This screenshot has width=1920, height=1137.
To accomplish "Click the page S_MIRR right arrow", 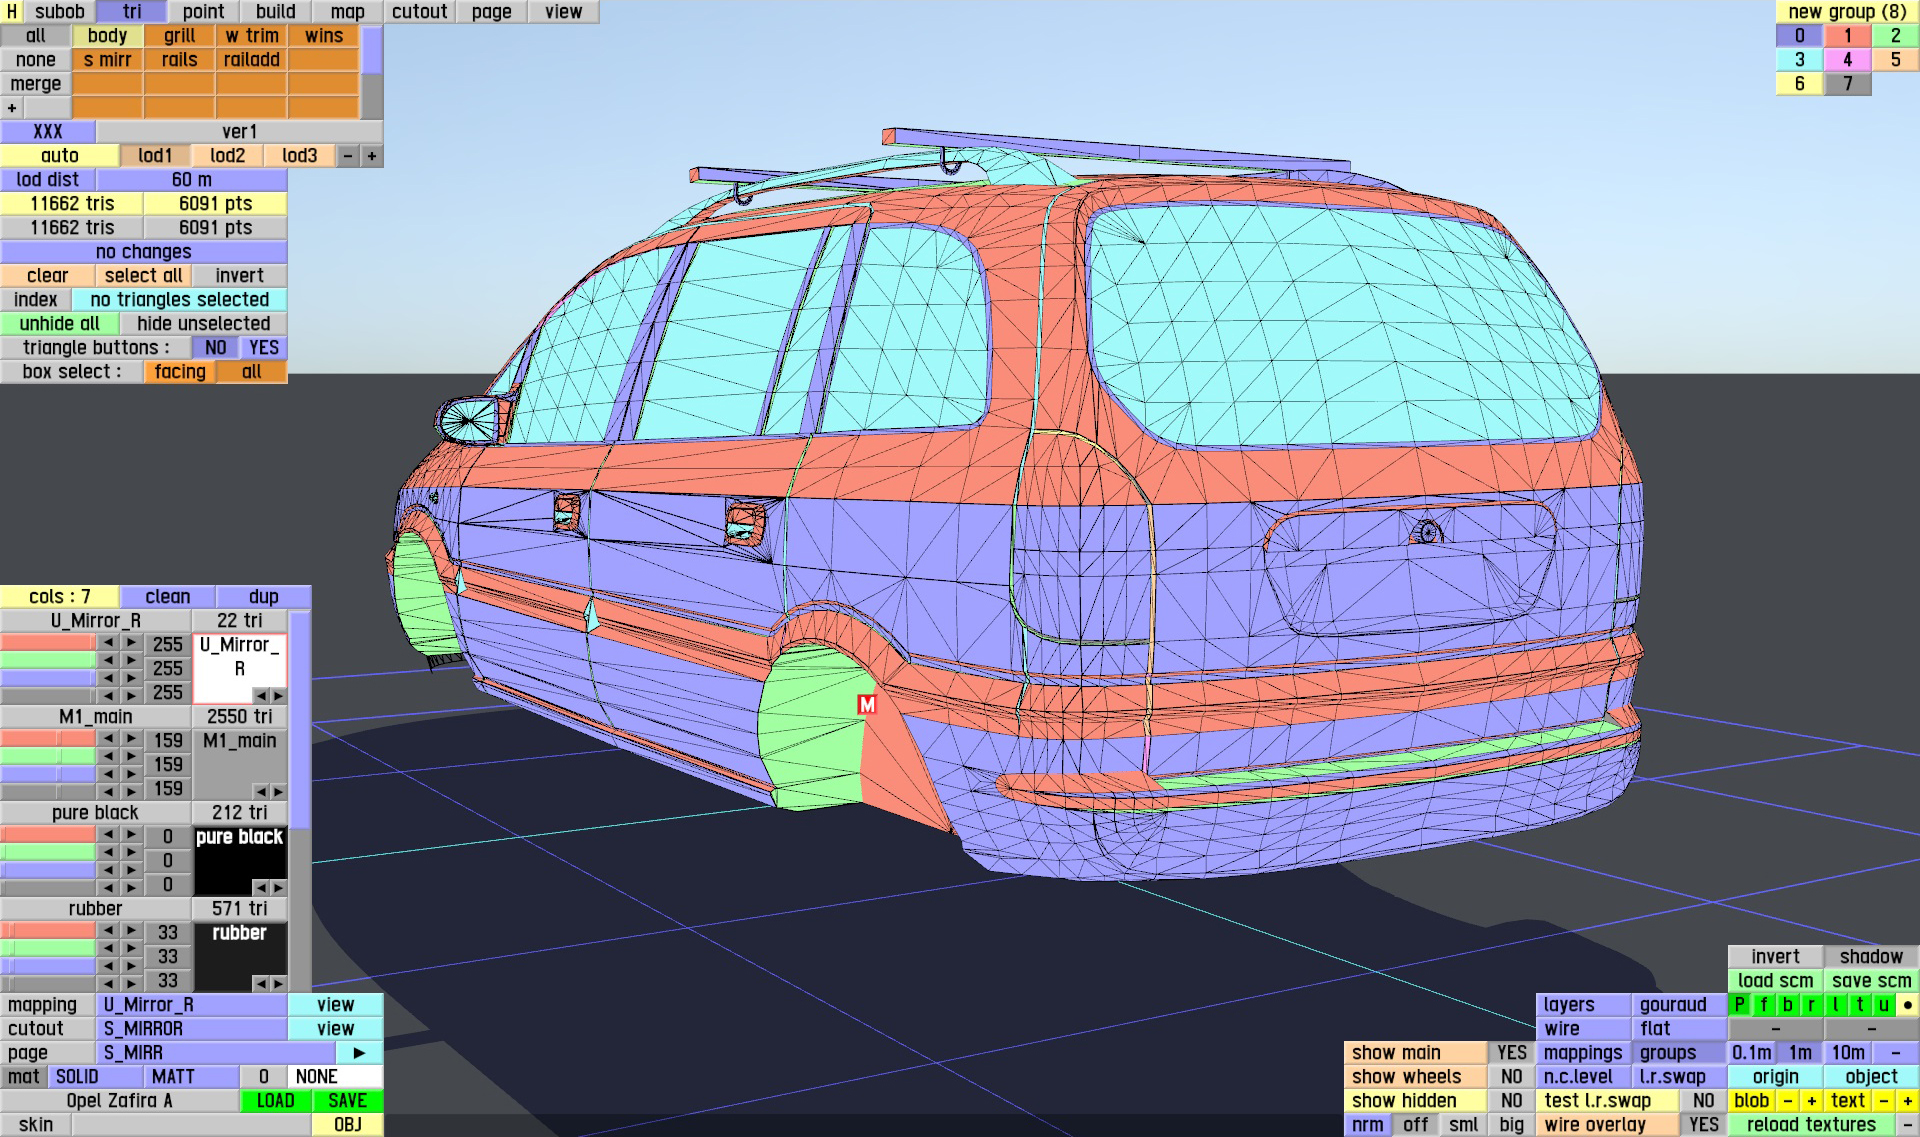I will tap(359, 1053).
